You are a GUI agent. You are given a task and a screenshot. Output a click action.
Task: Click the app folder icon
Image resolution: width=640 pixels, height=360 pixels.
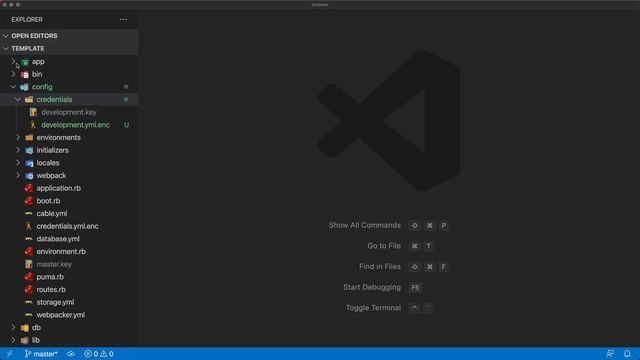[25, 62]
